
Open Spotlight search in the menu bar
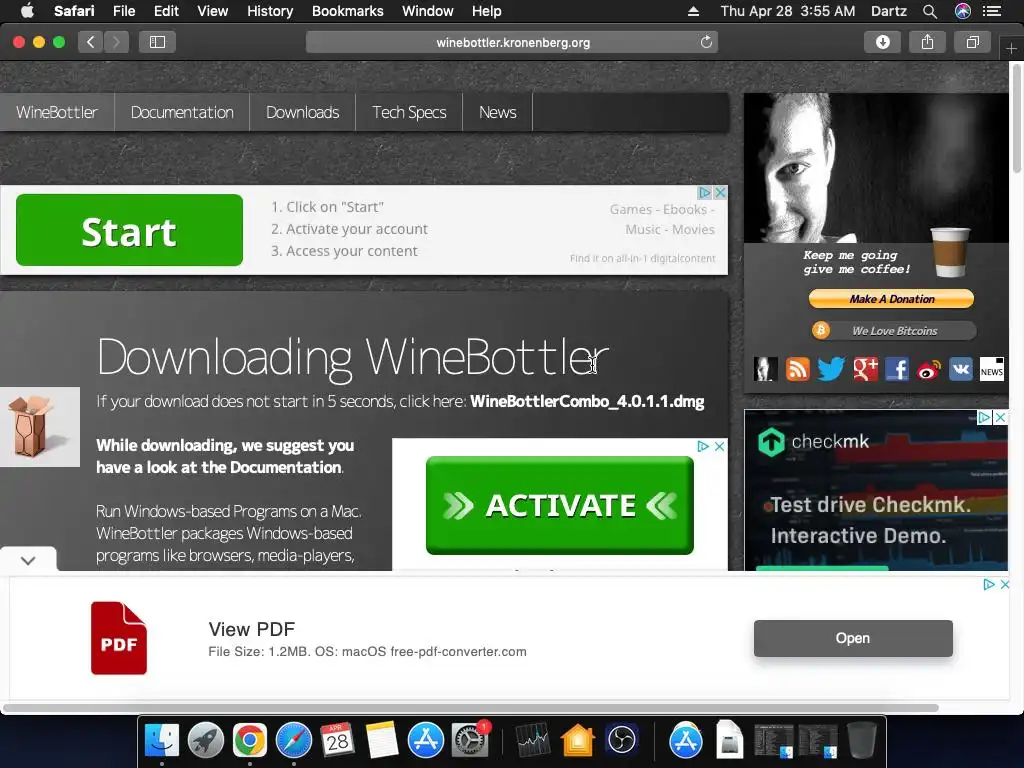tap(930, 11)
